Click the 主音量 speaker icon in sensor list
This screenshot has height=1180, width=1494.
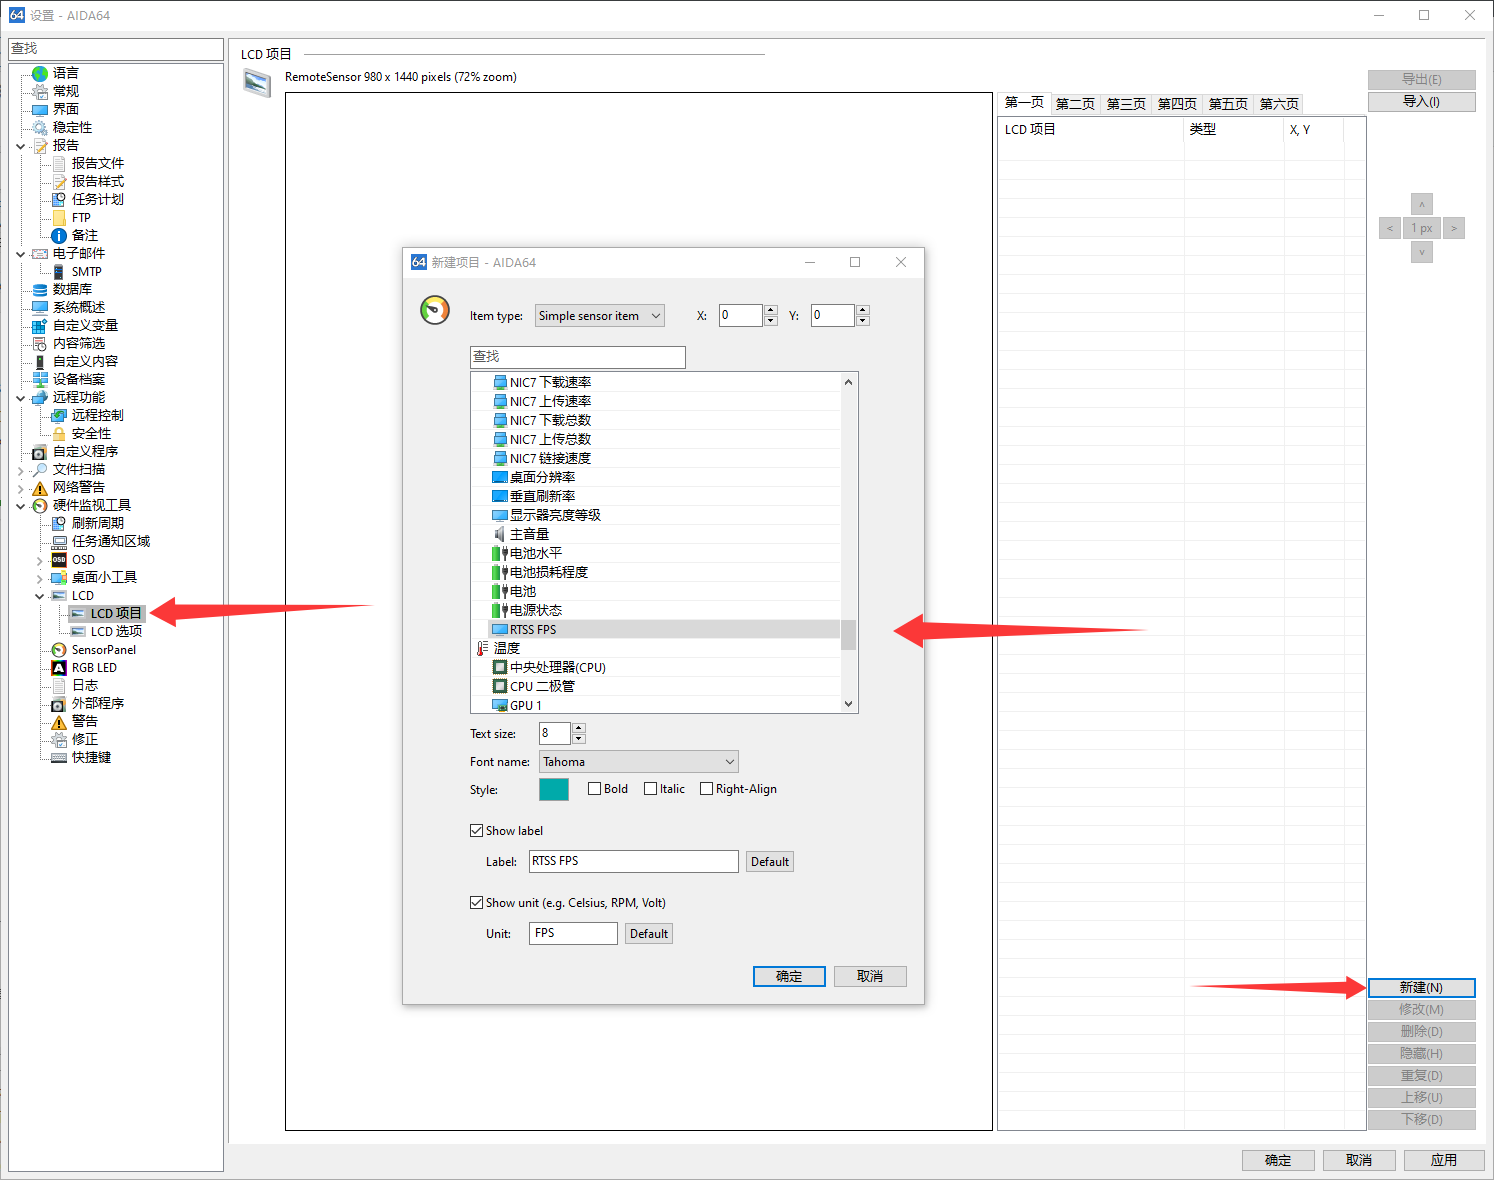500,534
